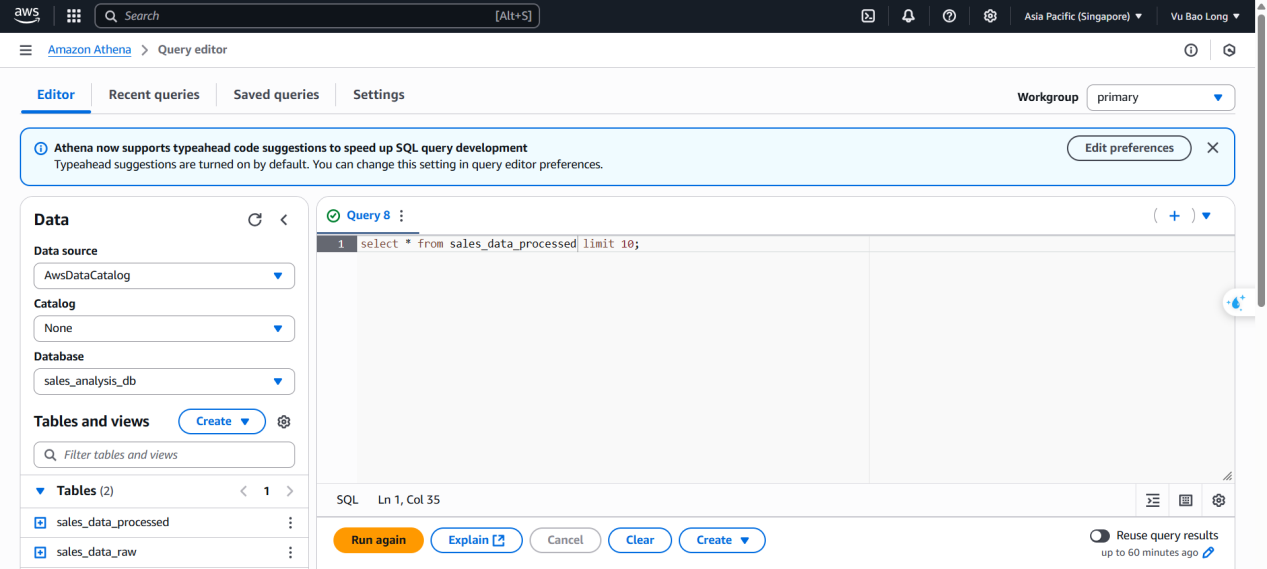Click the hexagon icon beside the info icon
Image resolution: width=1267 pixels, height=569 pixels.
click(1229, 50)
